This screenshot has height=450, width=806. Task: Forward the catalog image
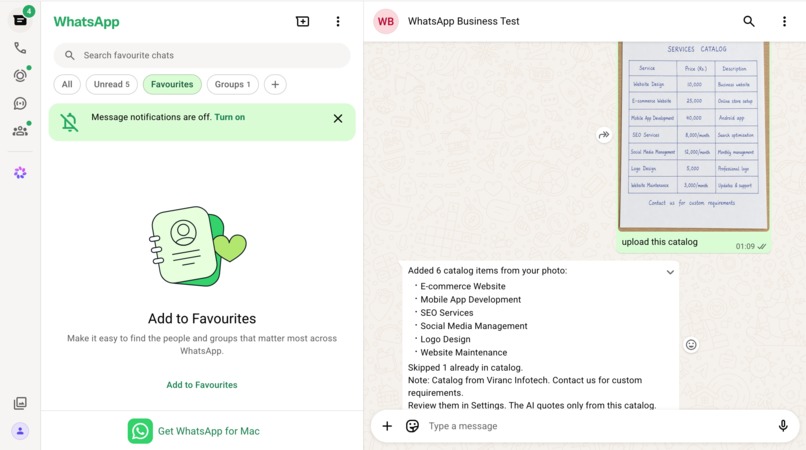(x=604, y=135)
